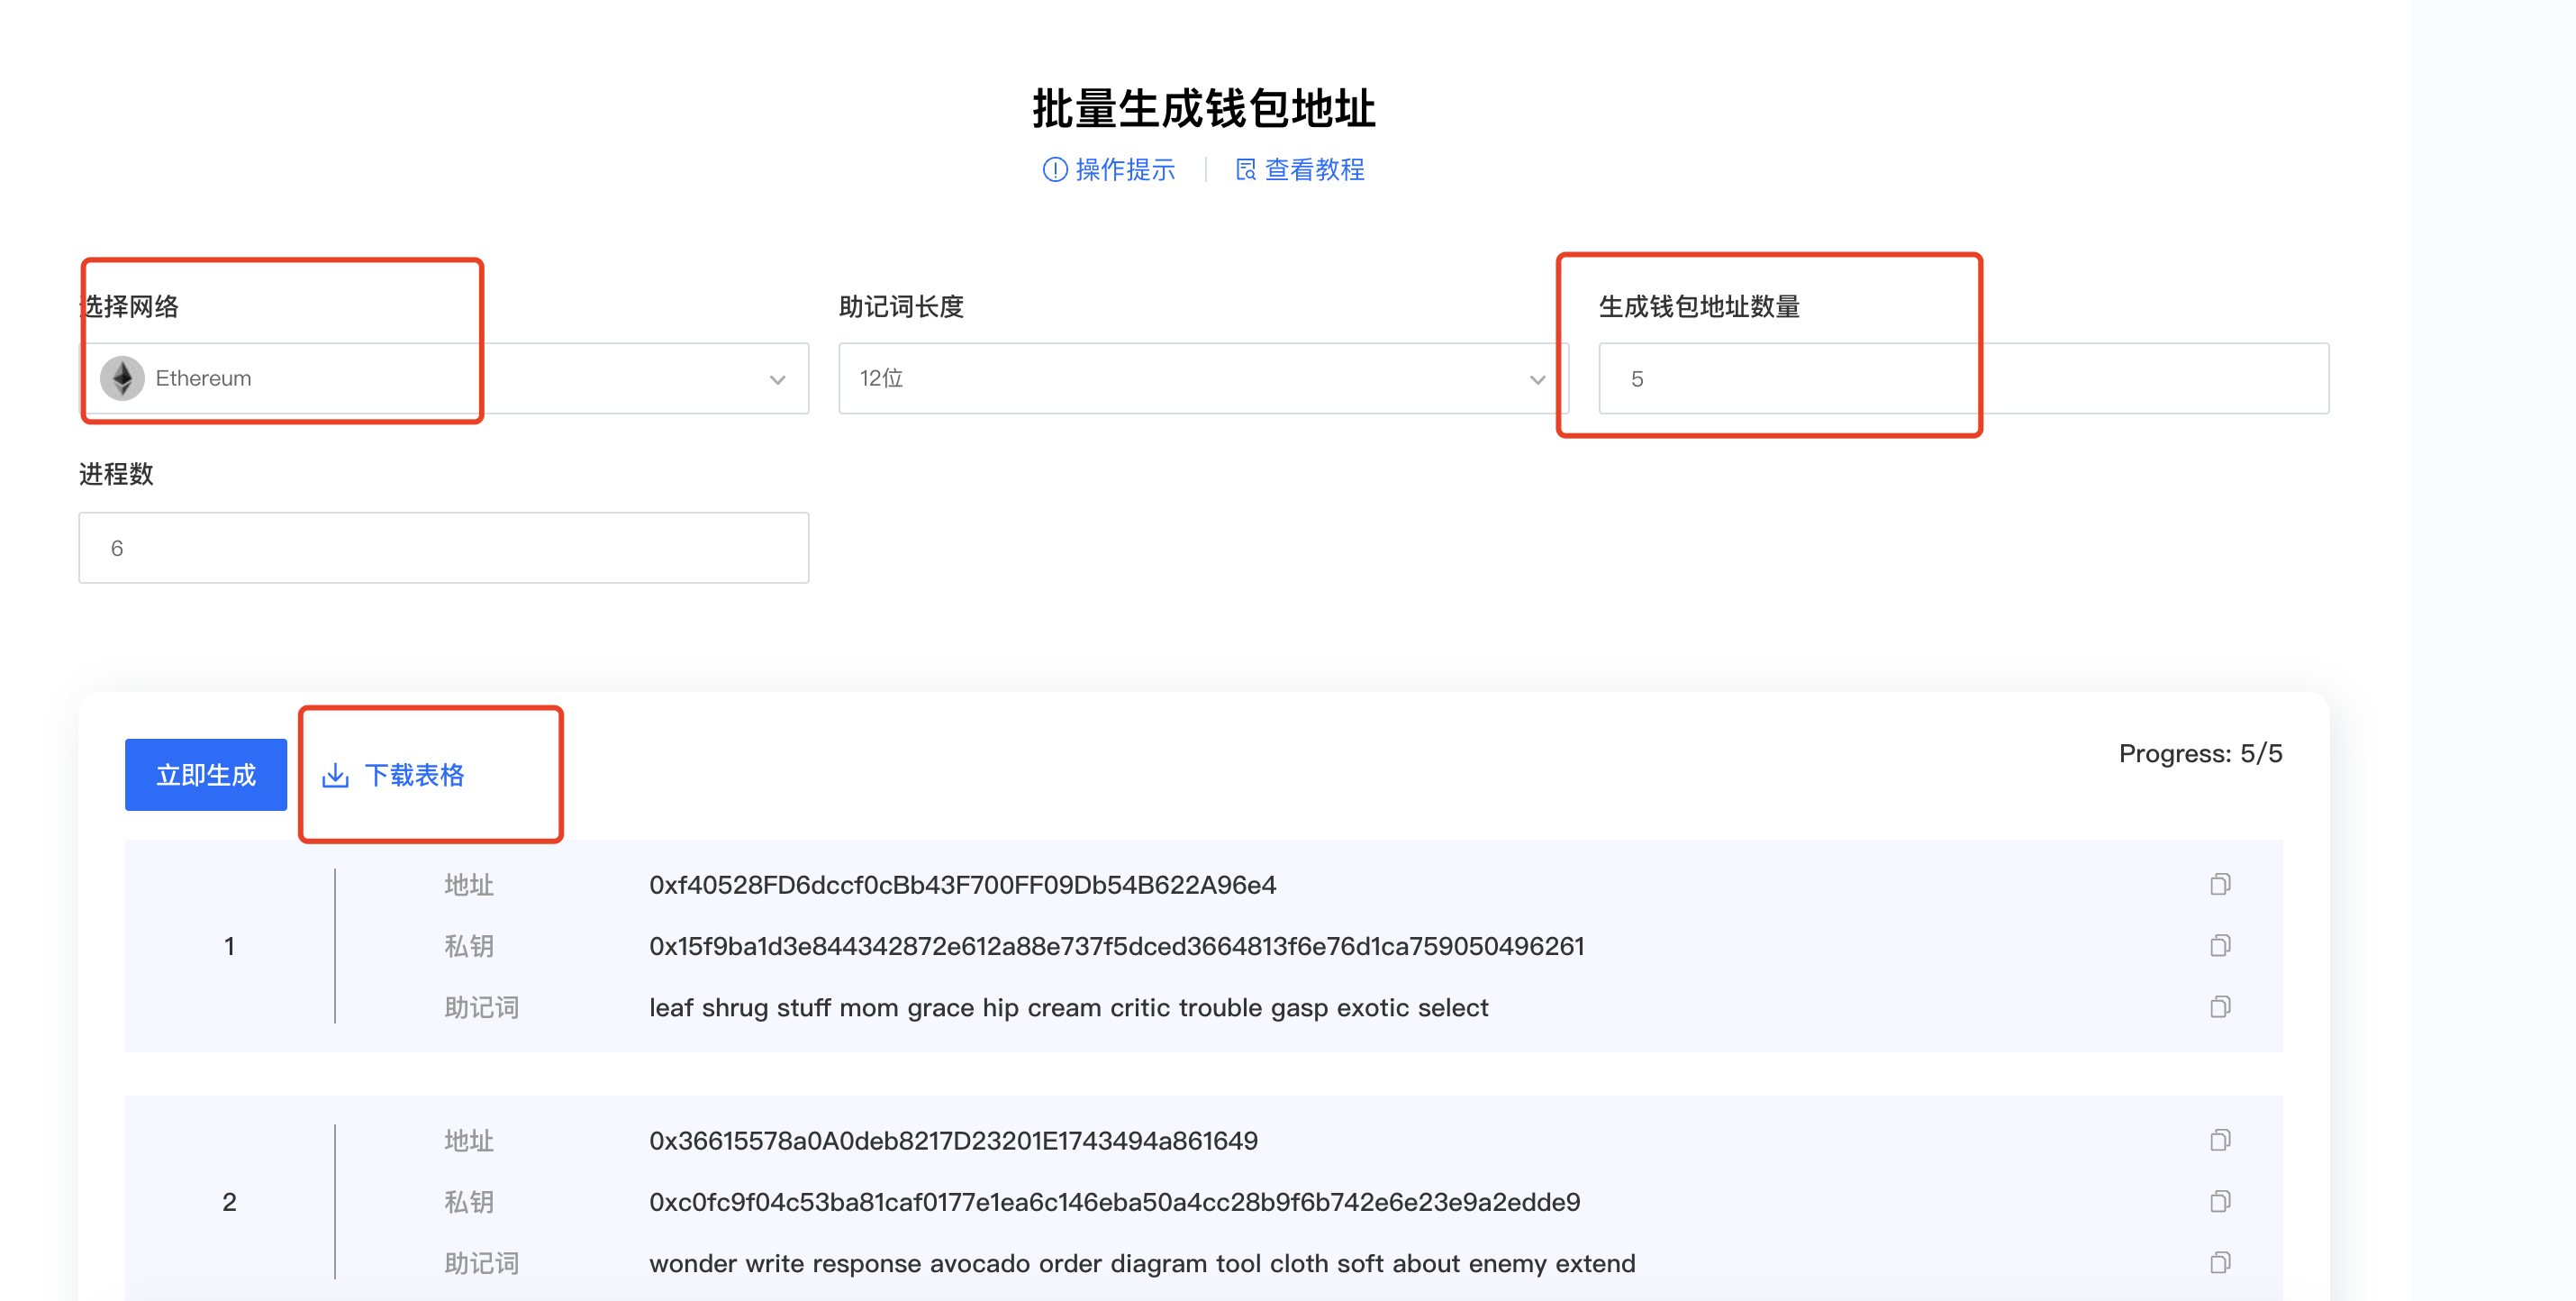Click 私钥 label in wallet 1 row

[469, 946]
